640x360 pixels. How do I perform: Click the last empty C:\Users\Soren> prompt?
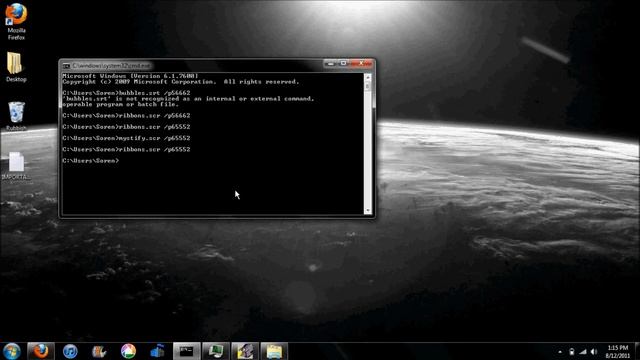coord(91,161)
